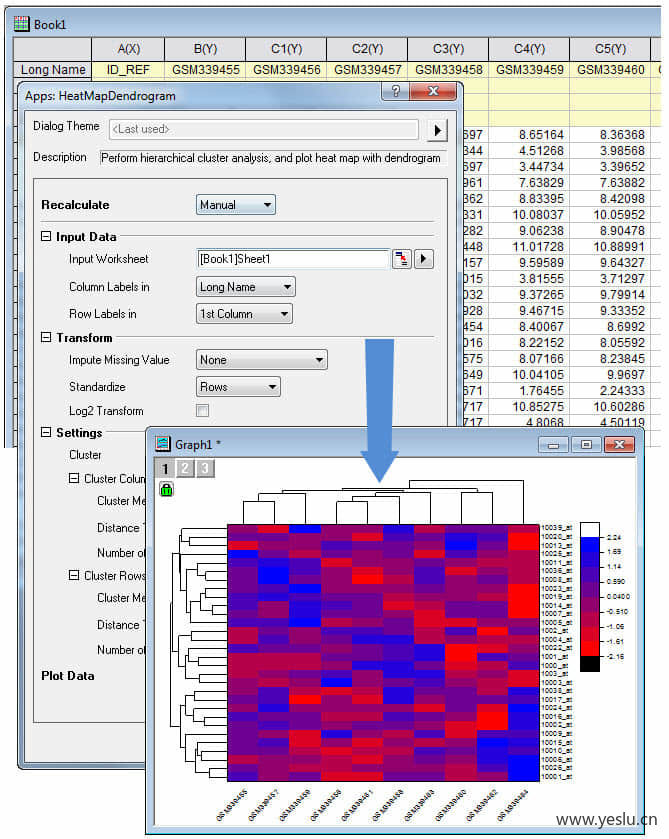Open the Row Labels in dropdown

pyautogui.click(x=244, y=314)
